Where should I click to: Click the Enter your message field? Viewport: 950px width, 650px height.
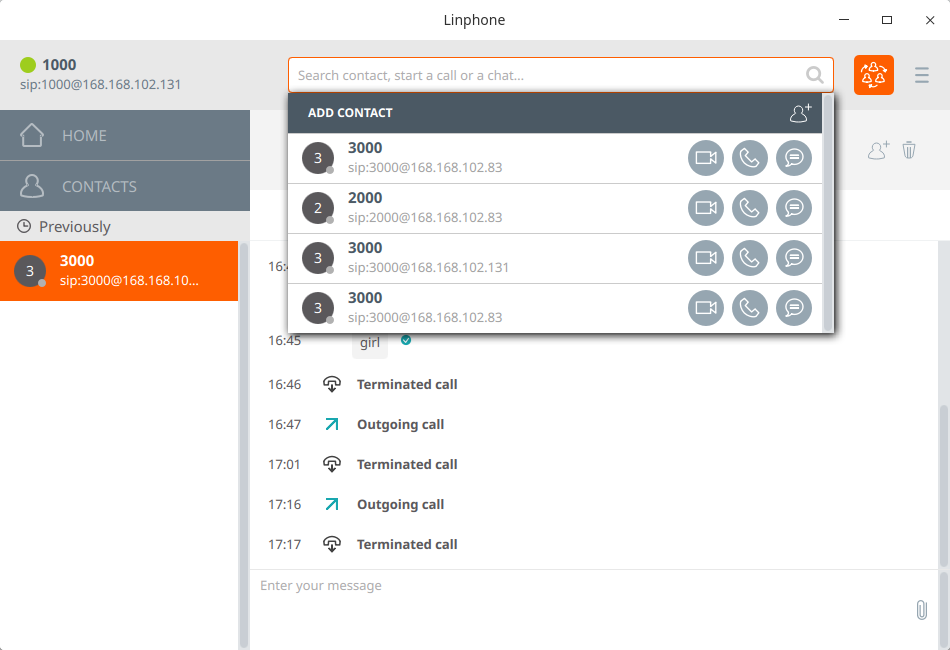(x=580, y=586)
